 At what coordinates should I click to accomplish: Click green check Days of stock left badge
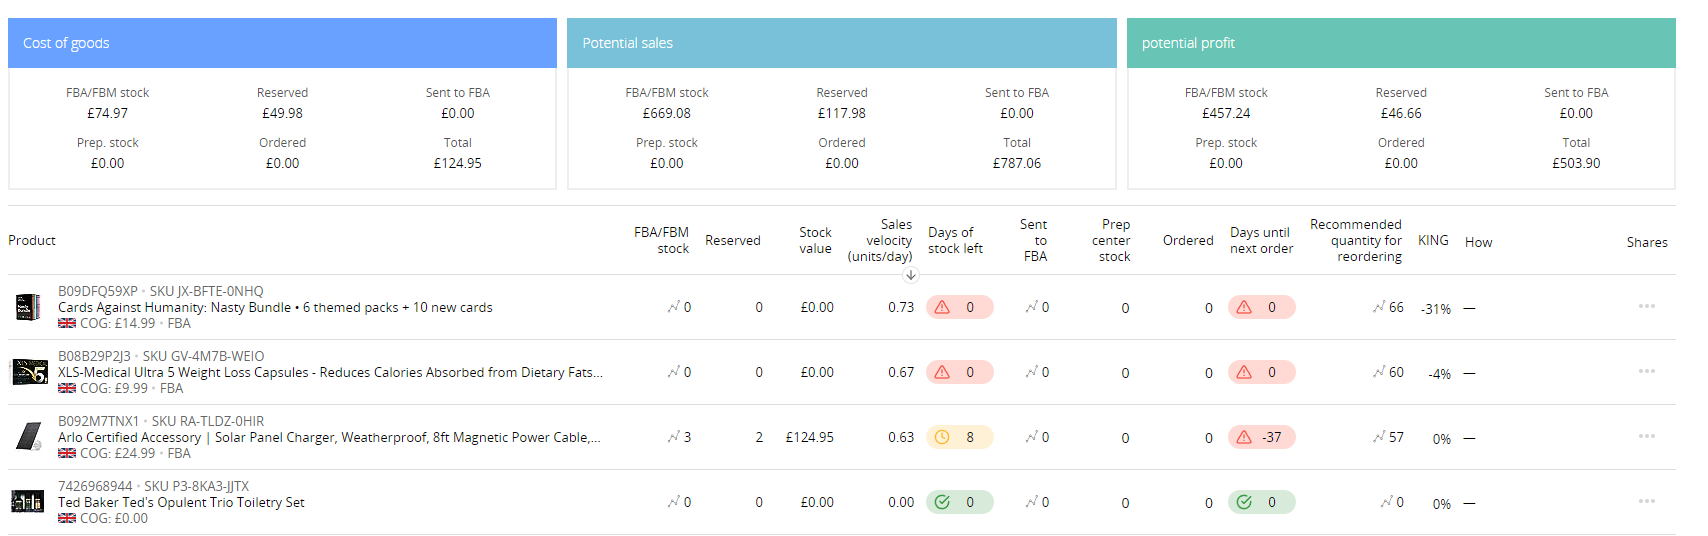tap(959, 502)
